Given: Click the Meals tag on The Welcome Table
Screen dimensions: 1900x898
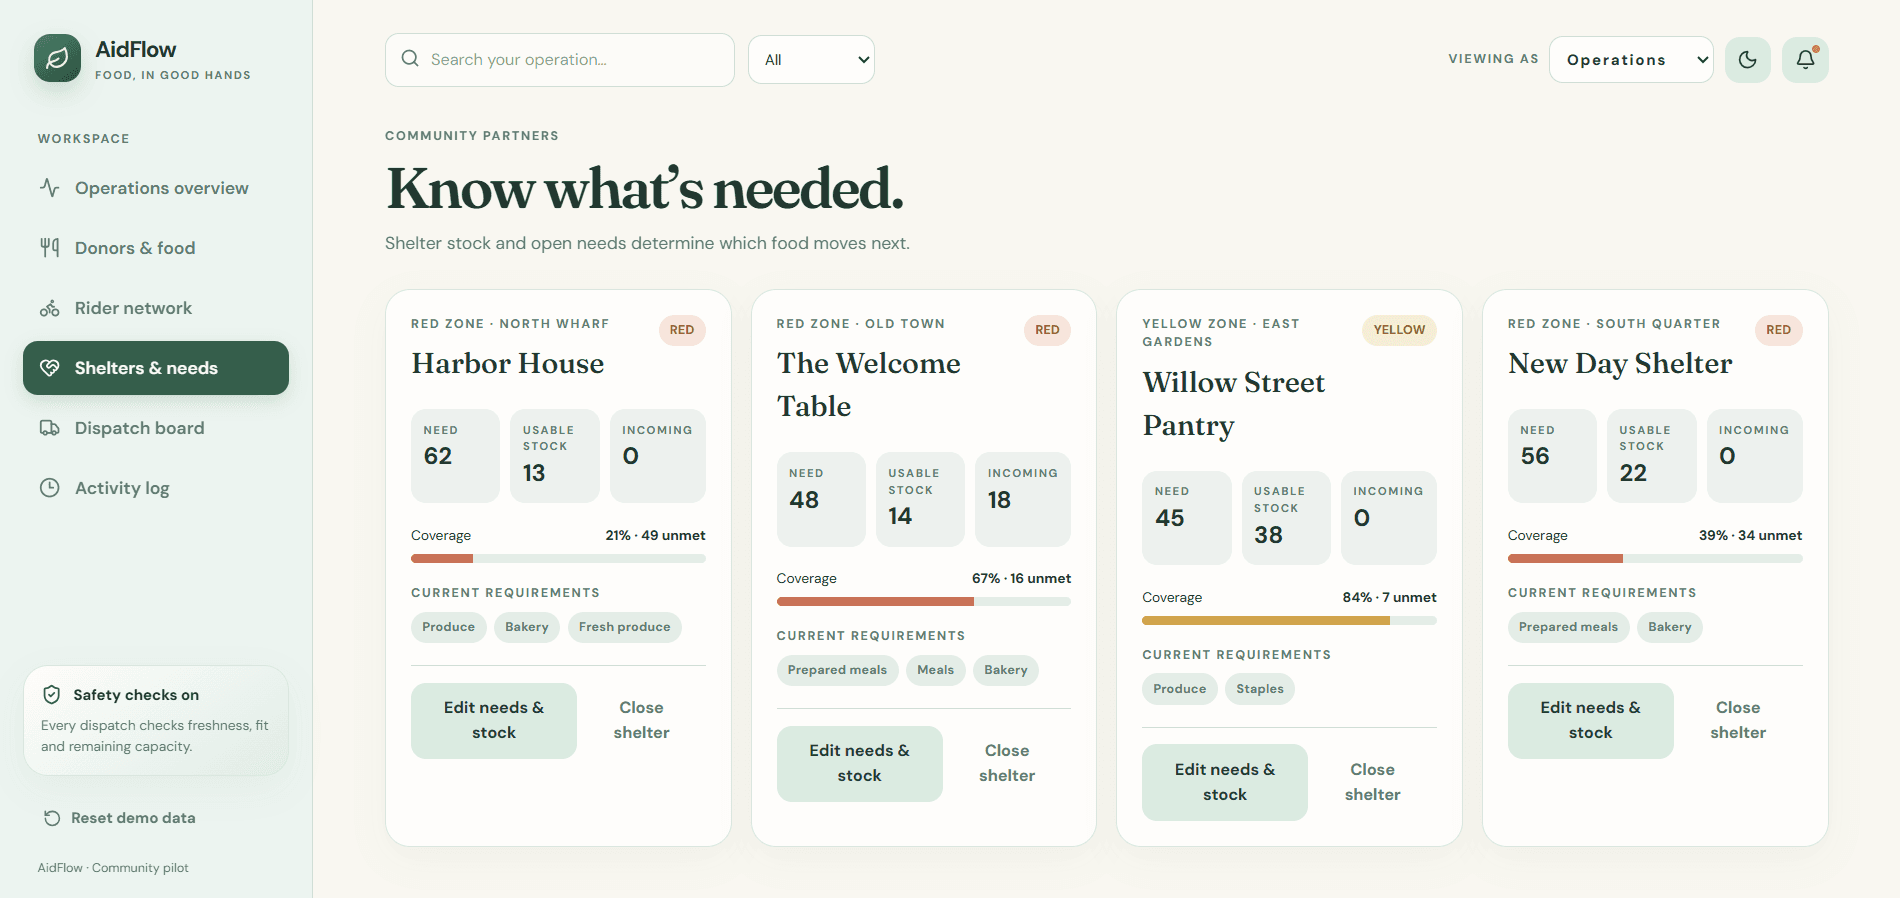Looking at the screenshot, I should click(936, 670).
